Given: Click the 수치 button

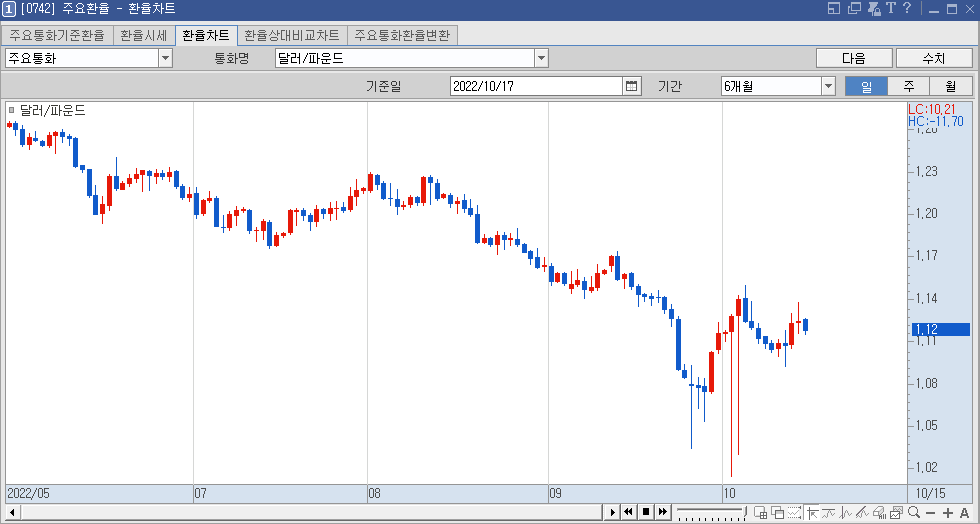Looking at the screenshot, I should point(934,58).
